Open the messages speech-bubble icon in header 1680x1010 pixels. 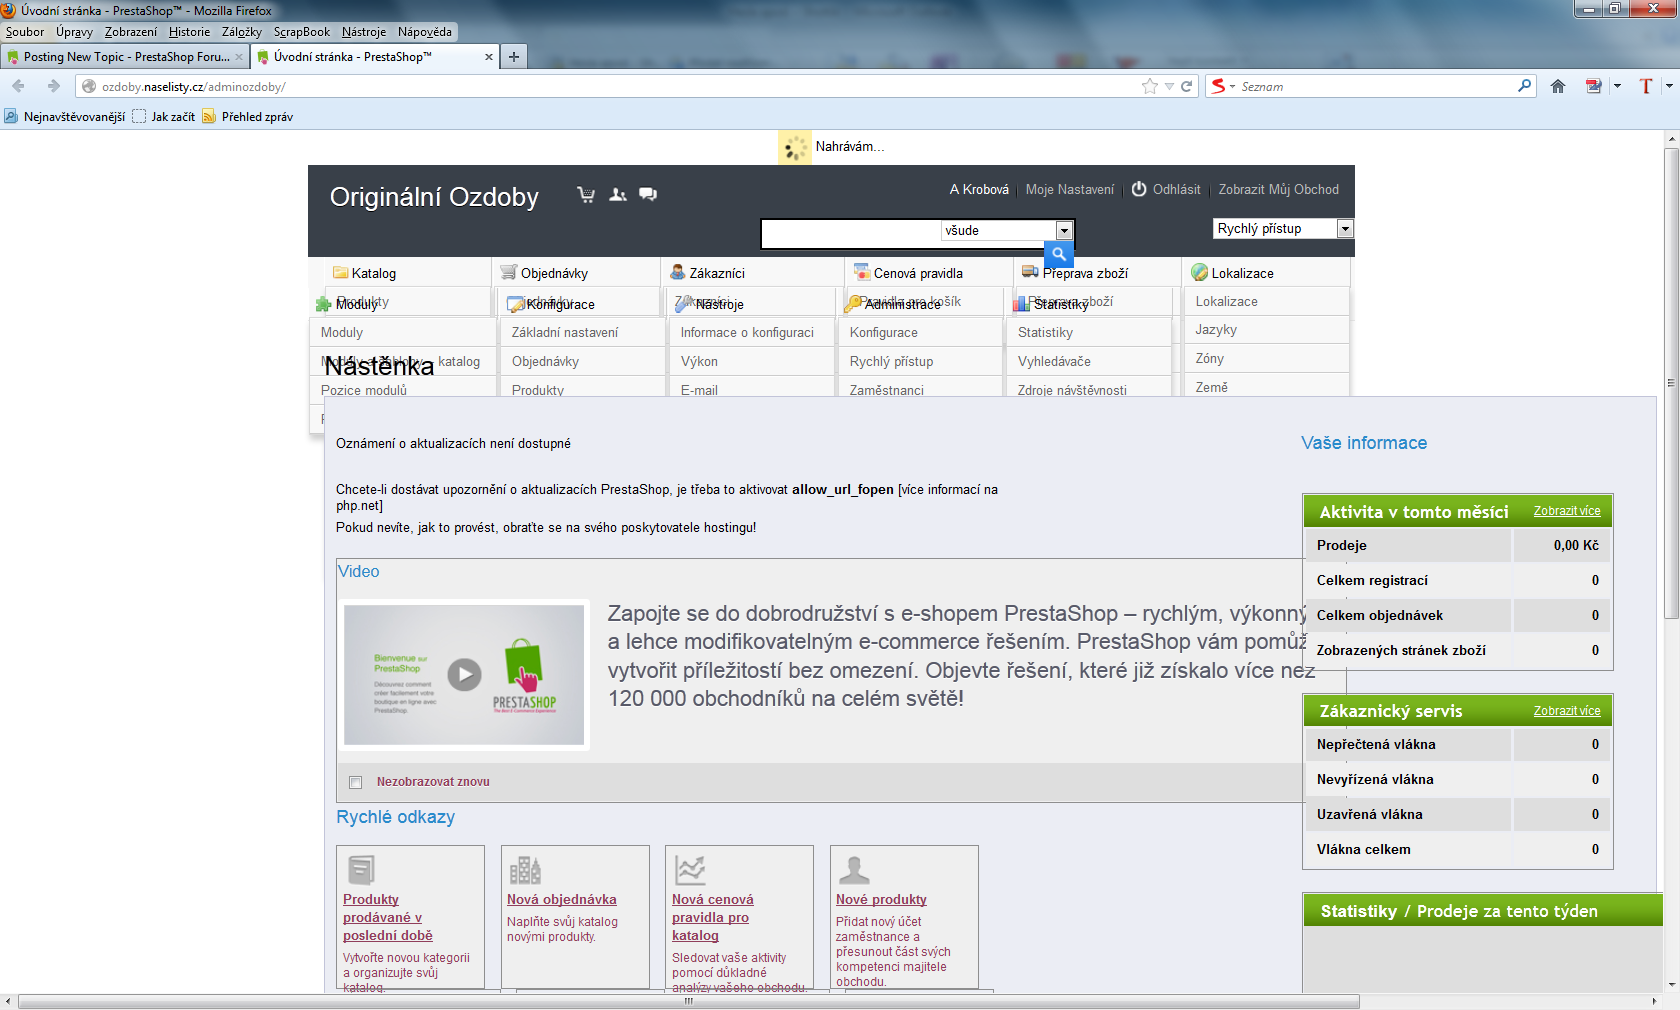[648, 194]
